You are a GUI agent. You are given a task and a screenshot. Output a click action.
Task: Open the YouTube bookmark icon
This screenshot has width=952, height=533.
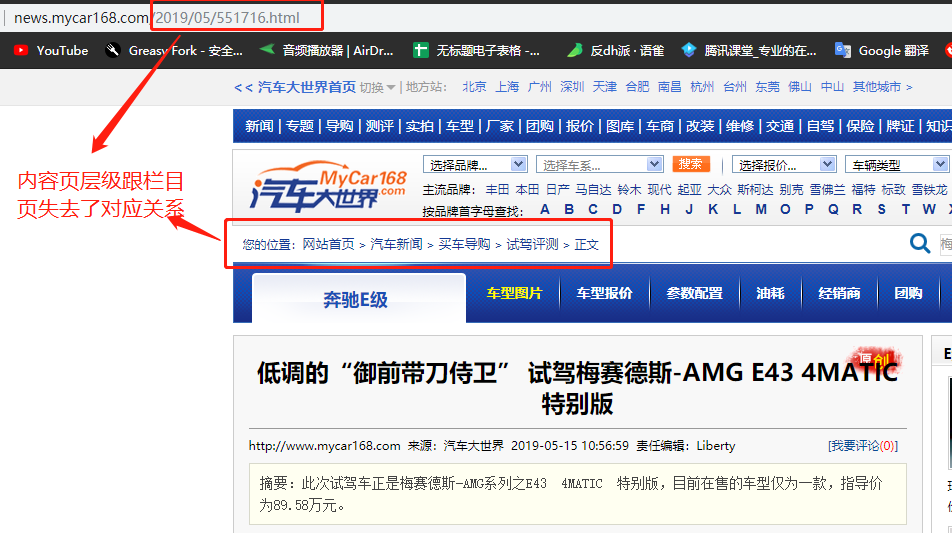point(21,50)
